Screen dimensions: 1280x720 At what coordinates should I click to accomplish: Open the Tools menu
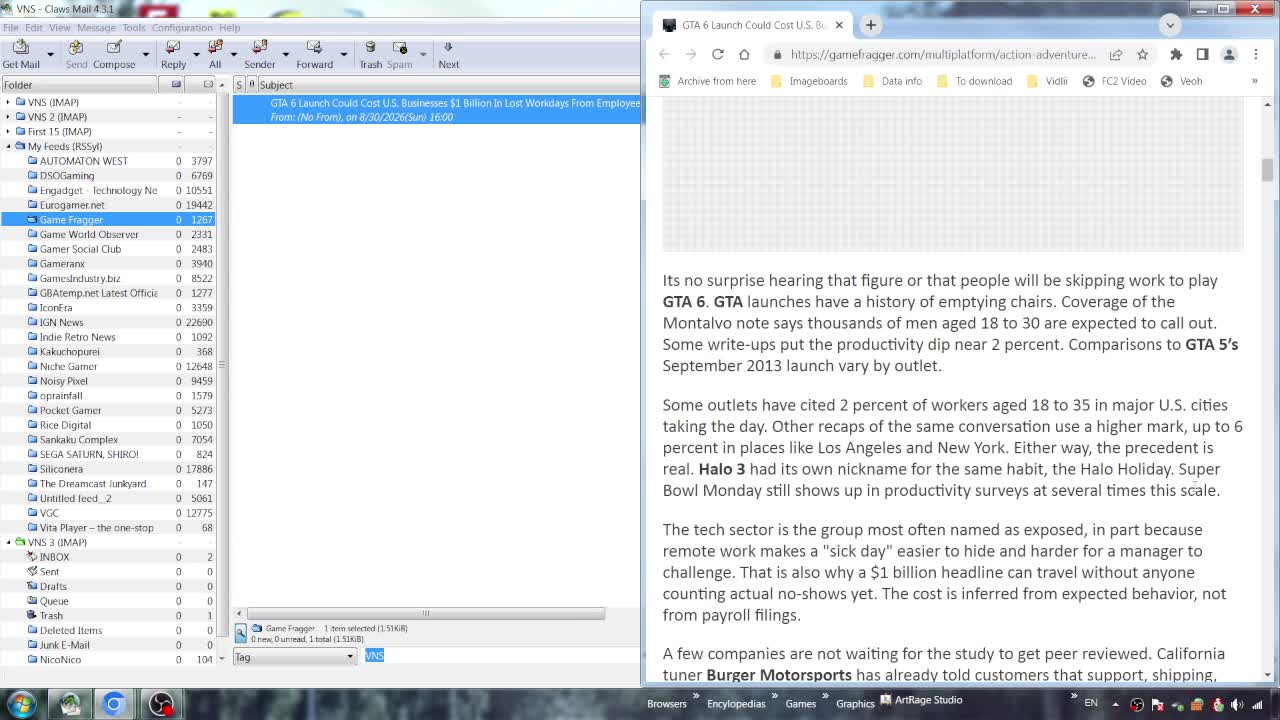(134, 28)
